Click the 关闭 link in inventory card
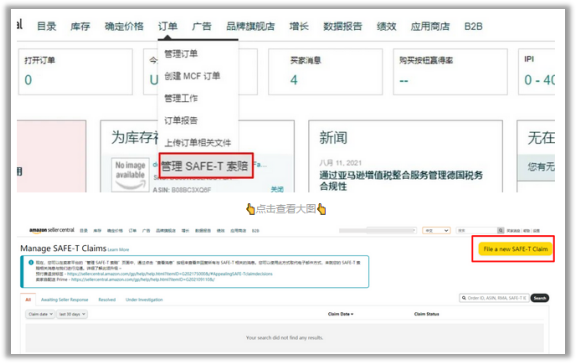This screenshot has width=577, height=363. (x=277, y=189)
